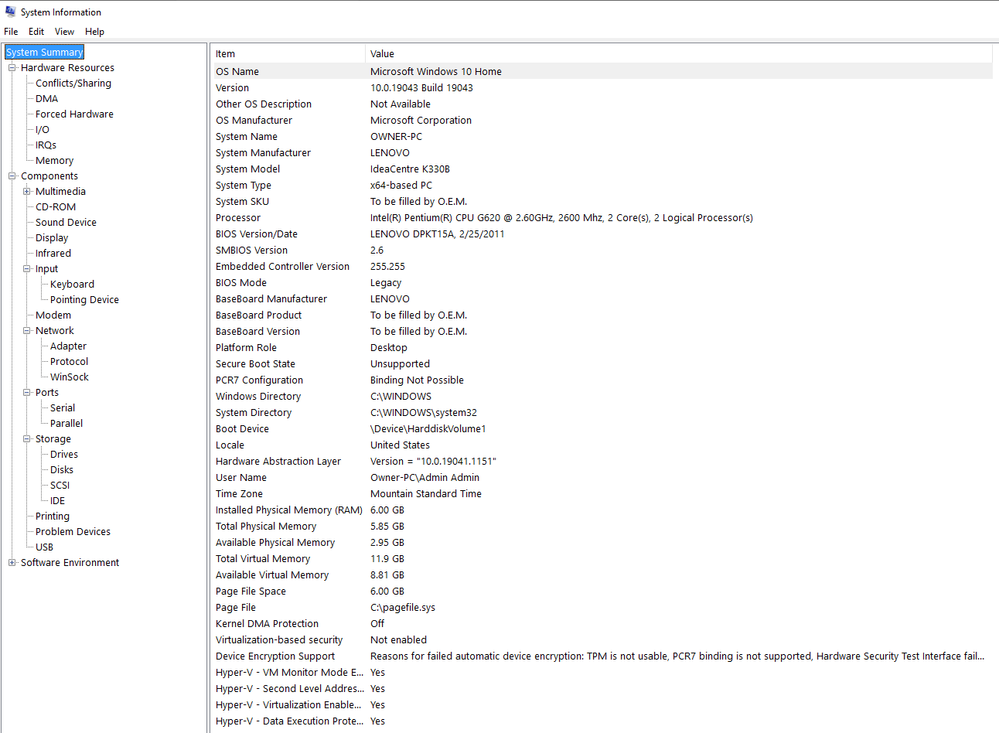
Task: Click the Processor row
Action: click(601, 218)
